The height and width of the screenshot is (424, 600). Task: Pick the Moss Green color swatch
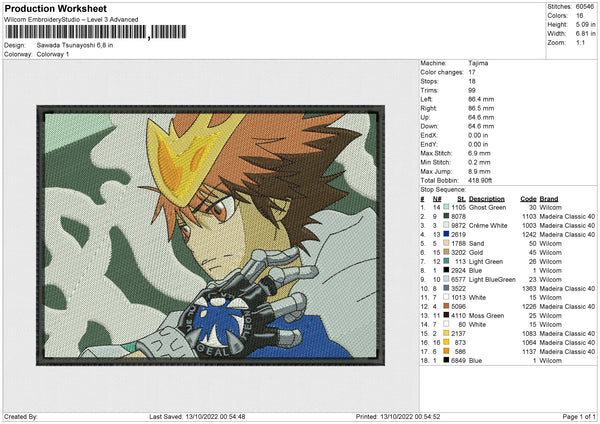446,315
